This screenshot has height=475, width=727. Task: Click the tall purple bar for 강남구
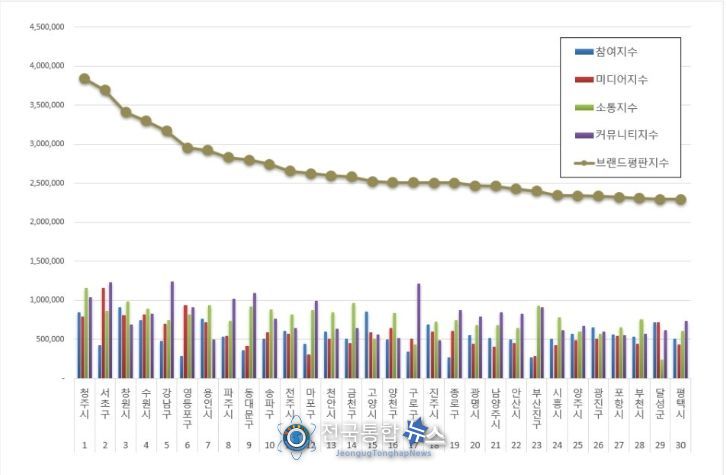[172, 330]
